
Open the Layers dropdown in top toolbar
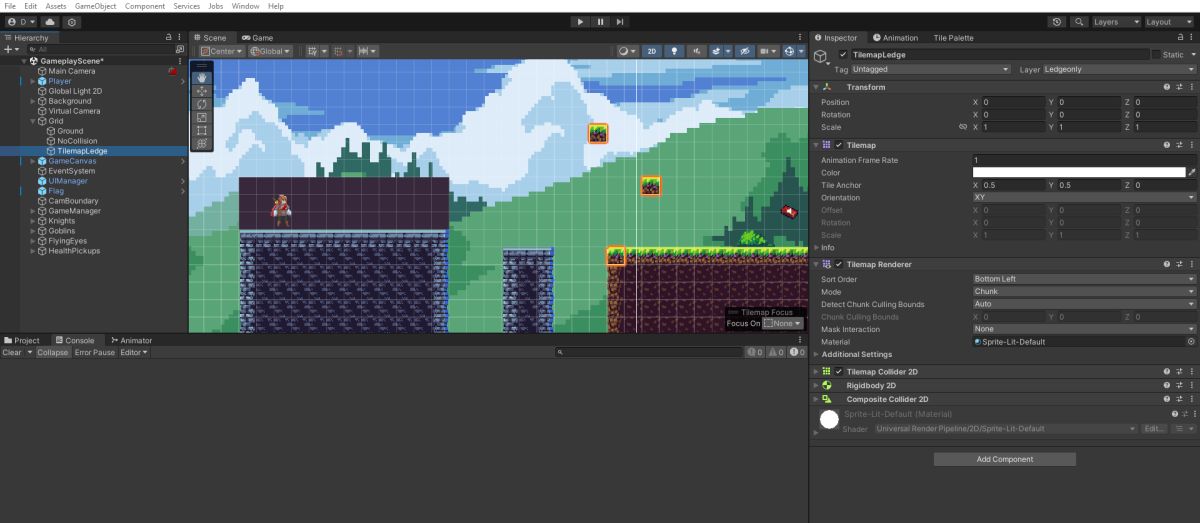pyautogui.click(x=1116, y=22)
